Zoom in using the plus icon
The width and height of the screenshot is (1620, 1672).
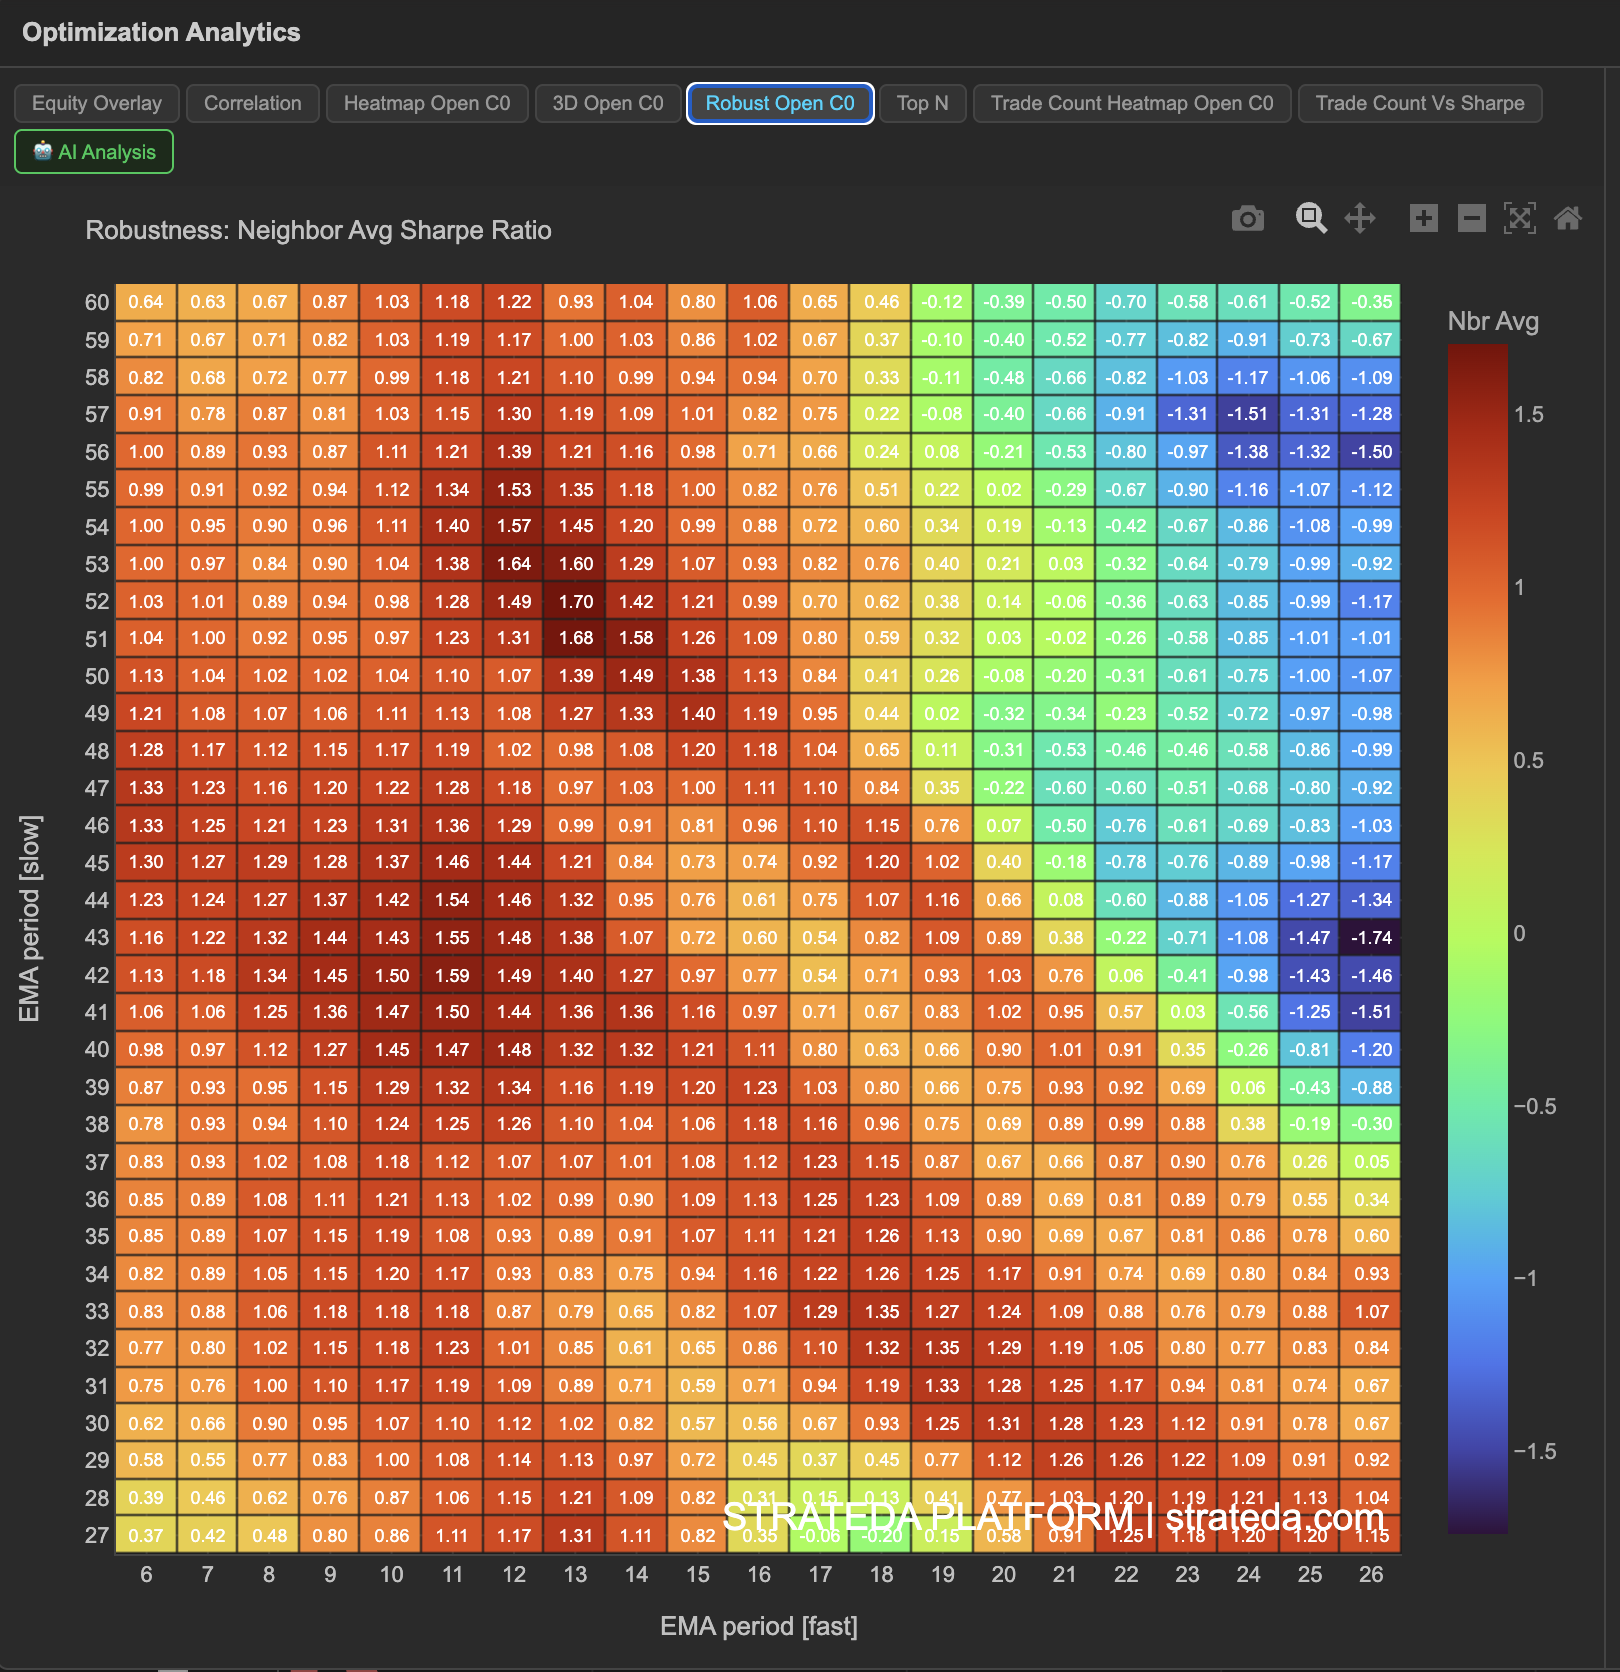tap(1424, 218)
